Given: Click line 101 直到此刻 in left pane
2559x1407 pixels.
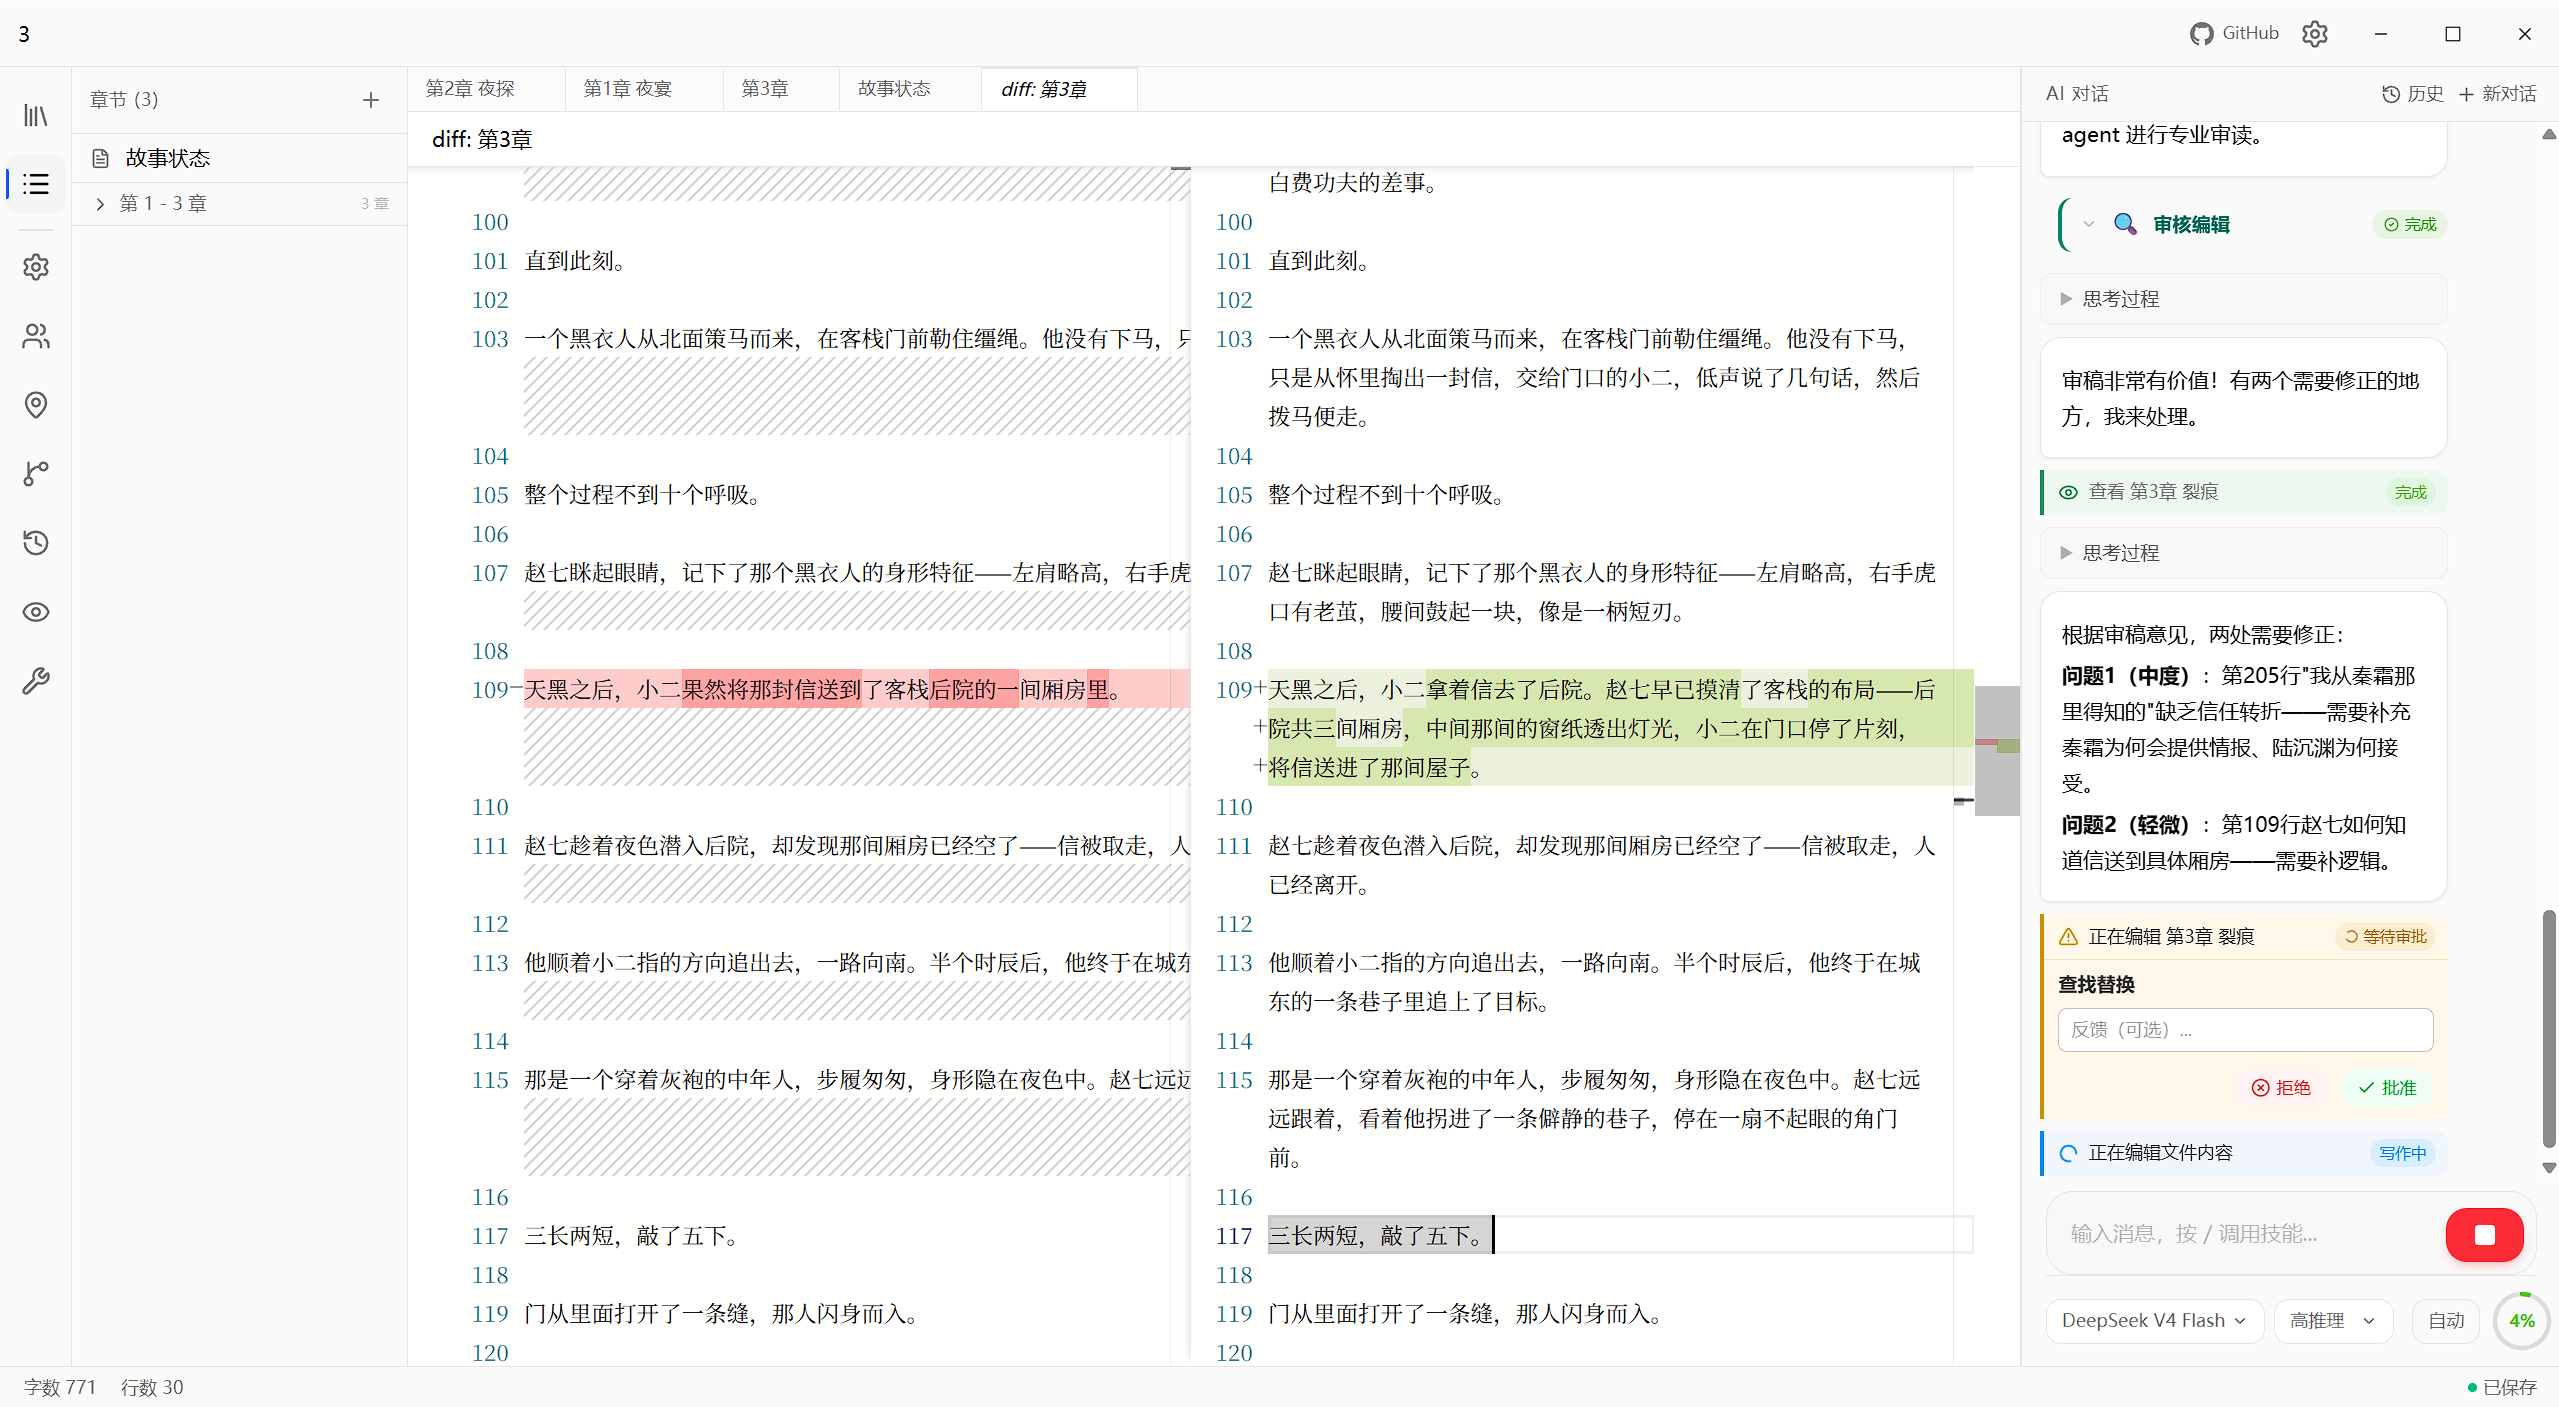Looking at the screenshot, I should pyautogui.click(x=576, y=261).
